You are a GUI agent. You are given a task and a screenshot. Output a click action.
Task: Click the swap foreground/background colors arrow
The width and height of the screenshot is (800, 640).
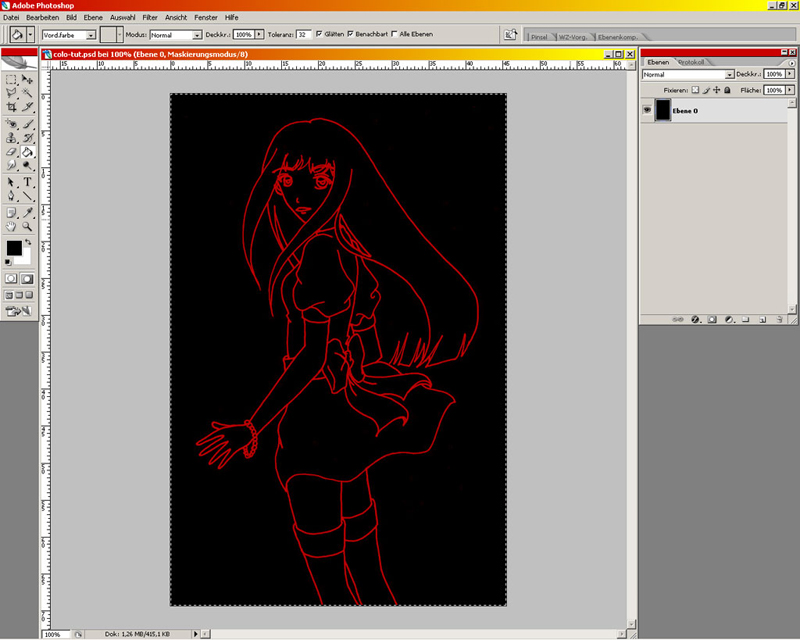28,242
